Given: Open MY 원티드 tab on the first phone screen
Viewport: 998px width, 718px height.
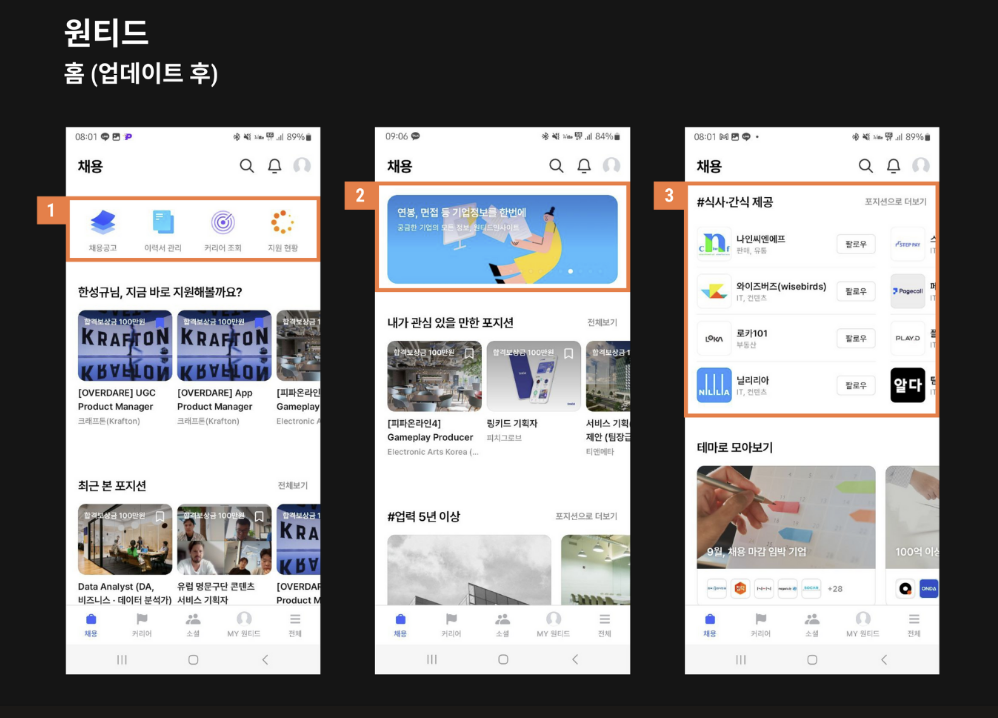Looking at the screenshot, I should click(x=244, y=624).
